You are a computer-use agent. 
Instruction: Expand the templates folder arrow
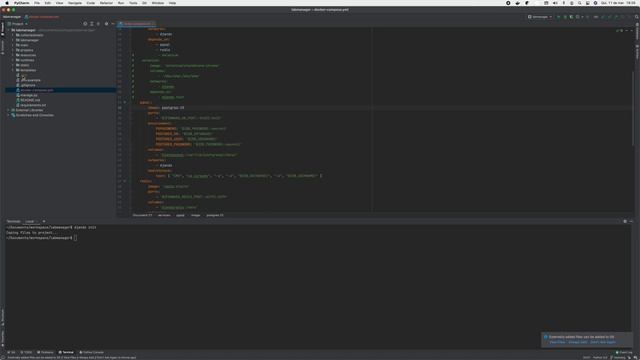[x=13, y=70]
